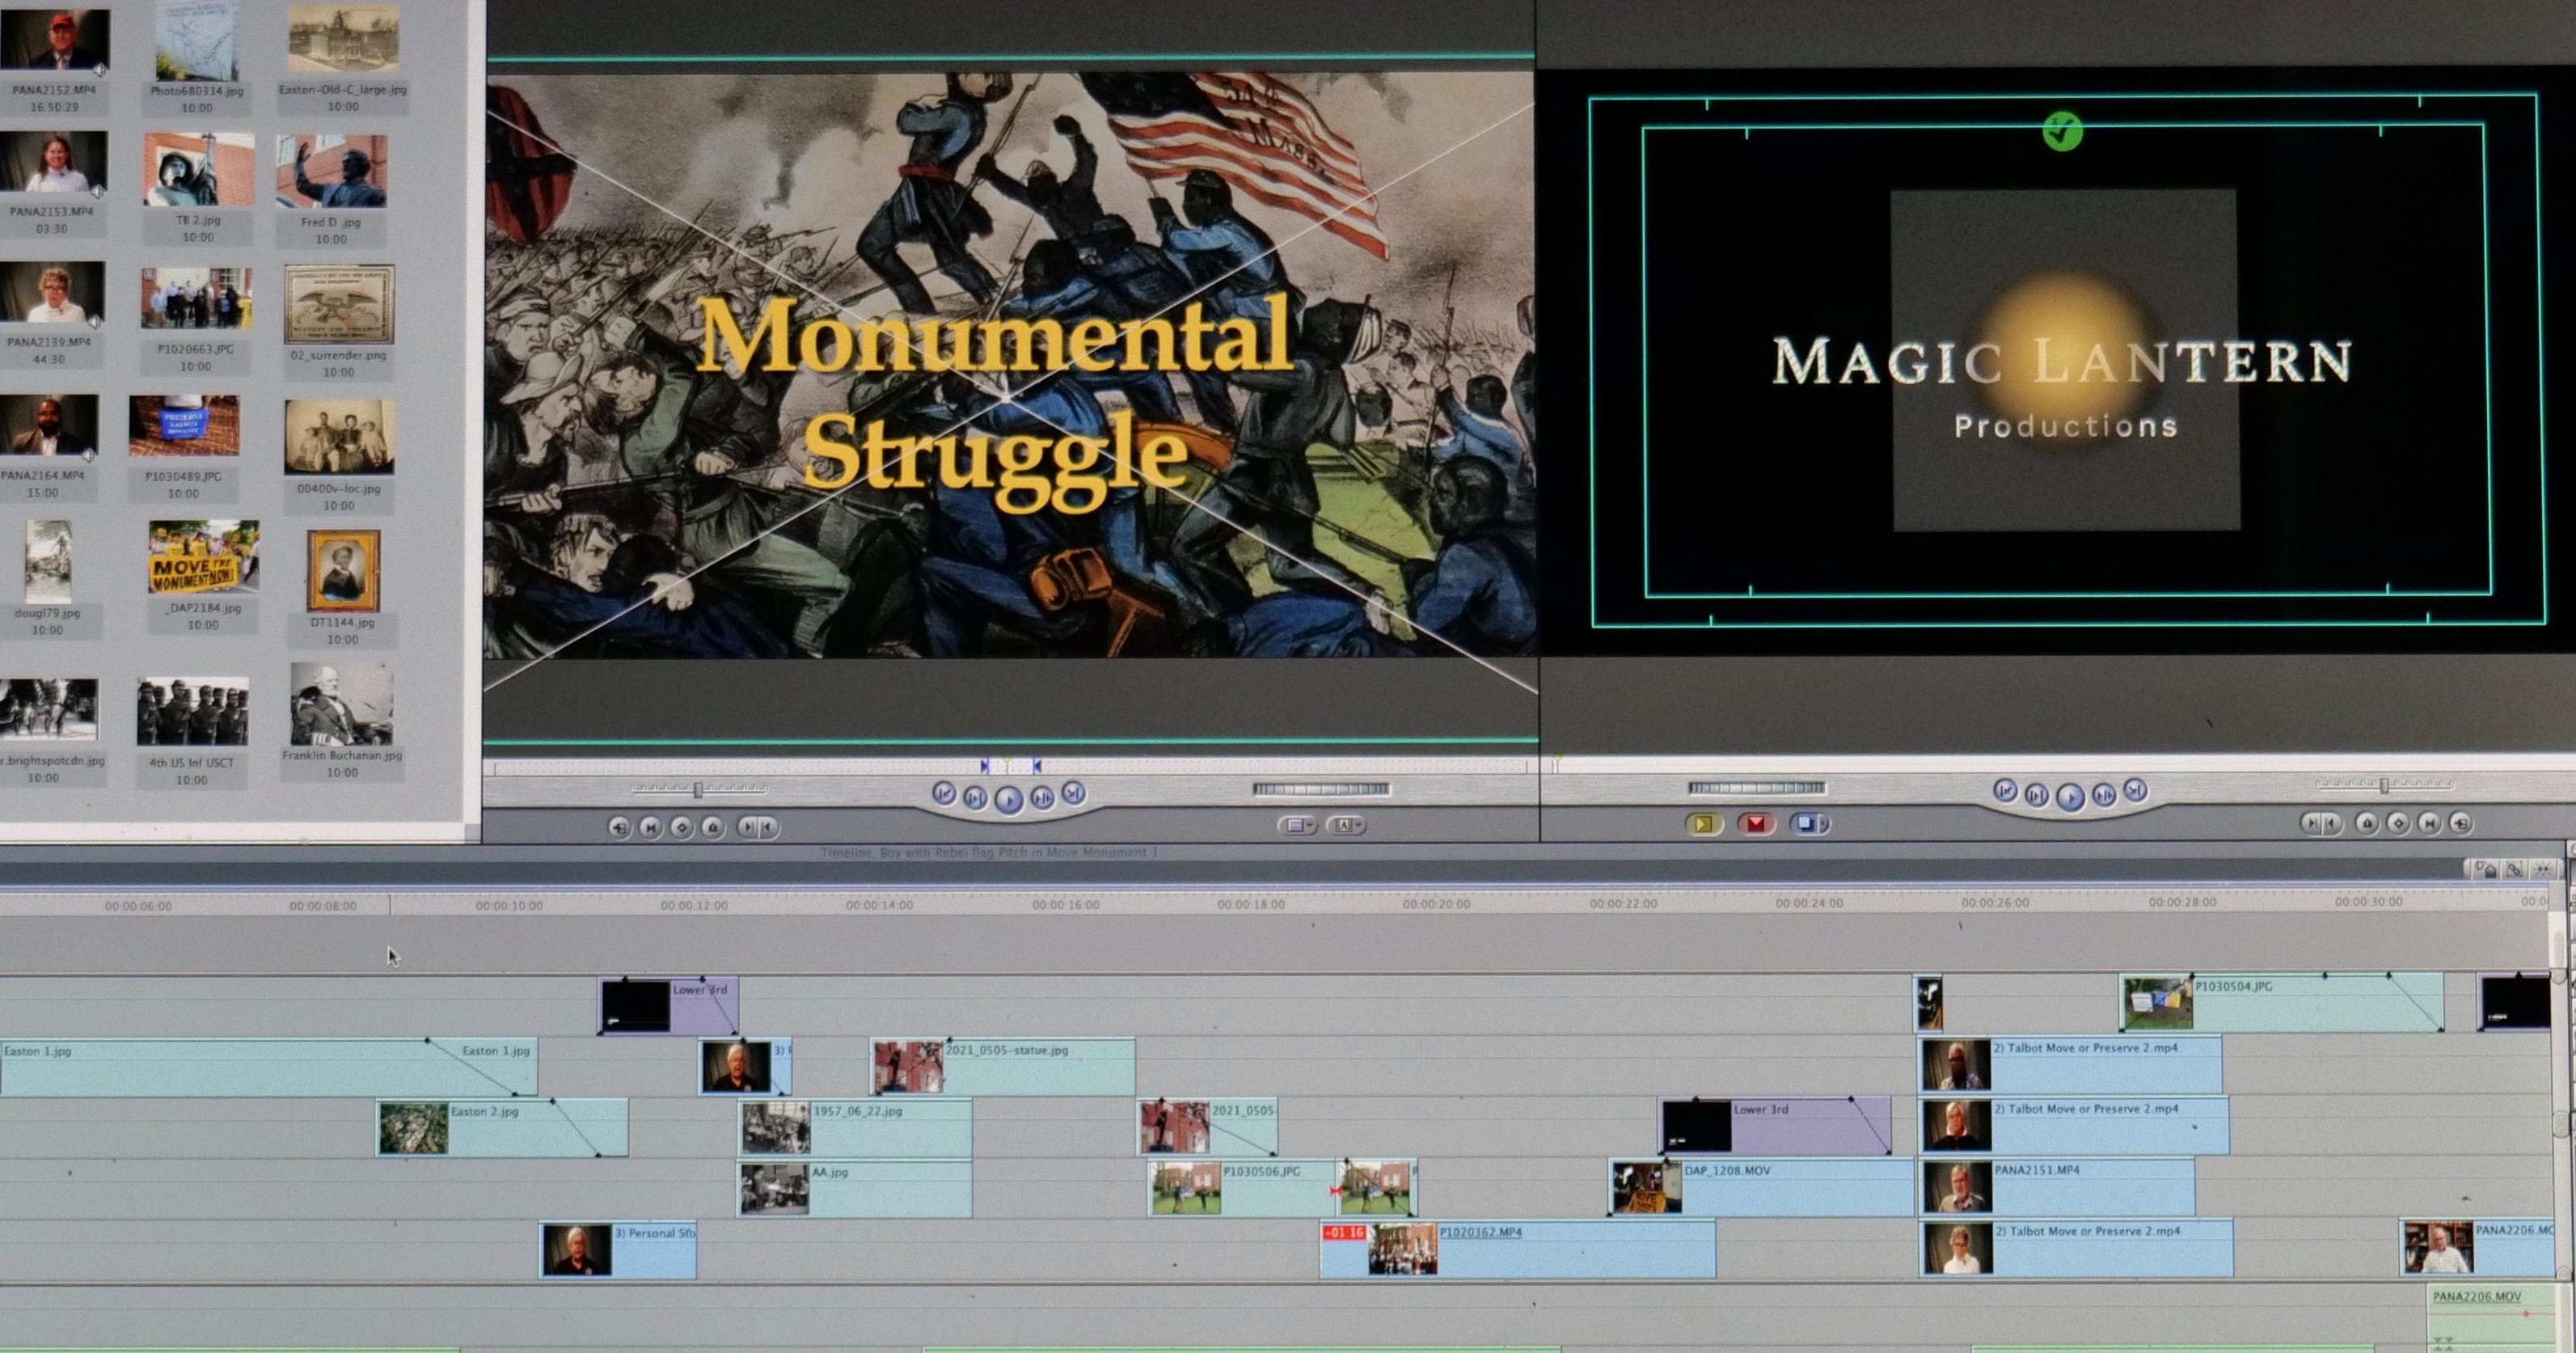
Task: Click Viewer's Match Frame button
Action: click(x=619, y=827)
